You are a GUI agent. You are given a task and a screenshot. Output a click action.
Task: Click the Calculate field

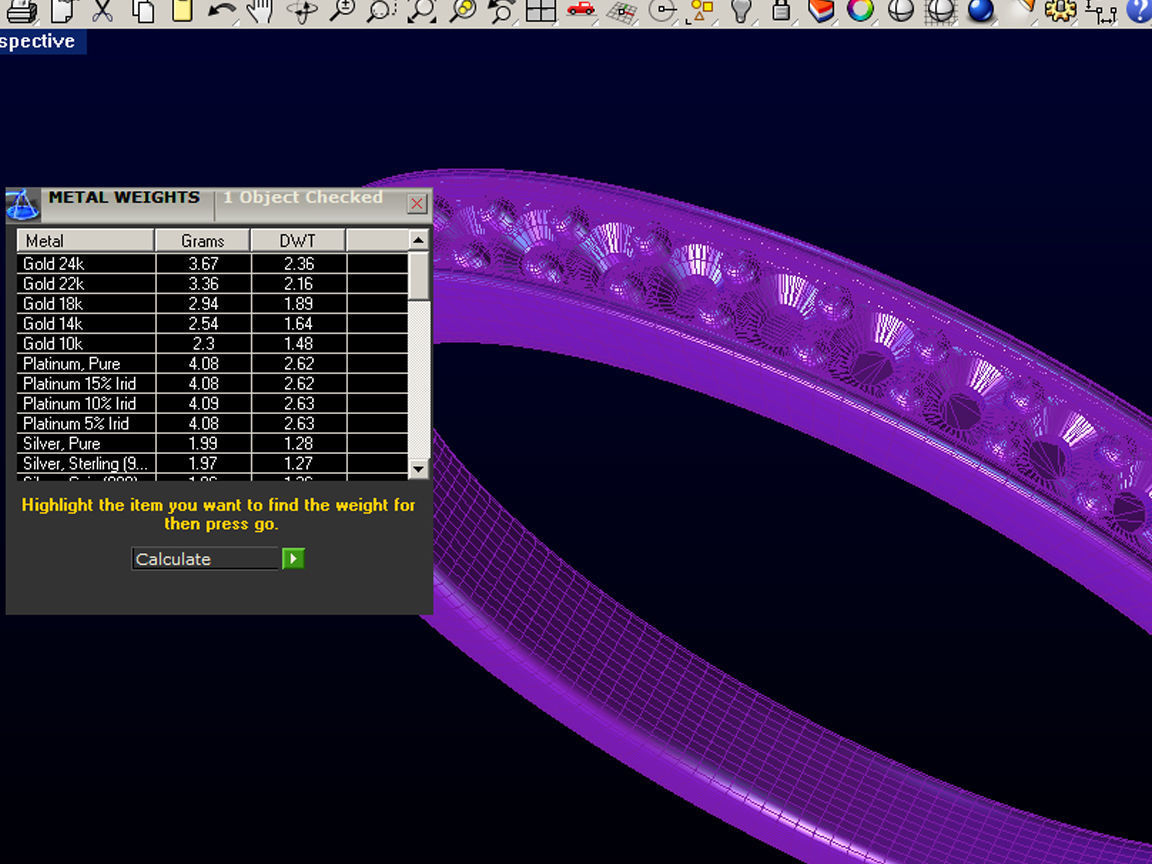point(206,559)
